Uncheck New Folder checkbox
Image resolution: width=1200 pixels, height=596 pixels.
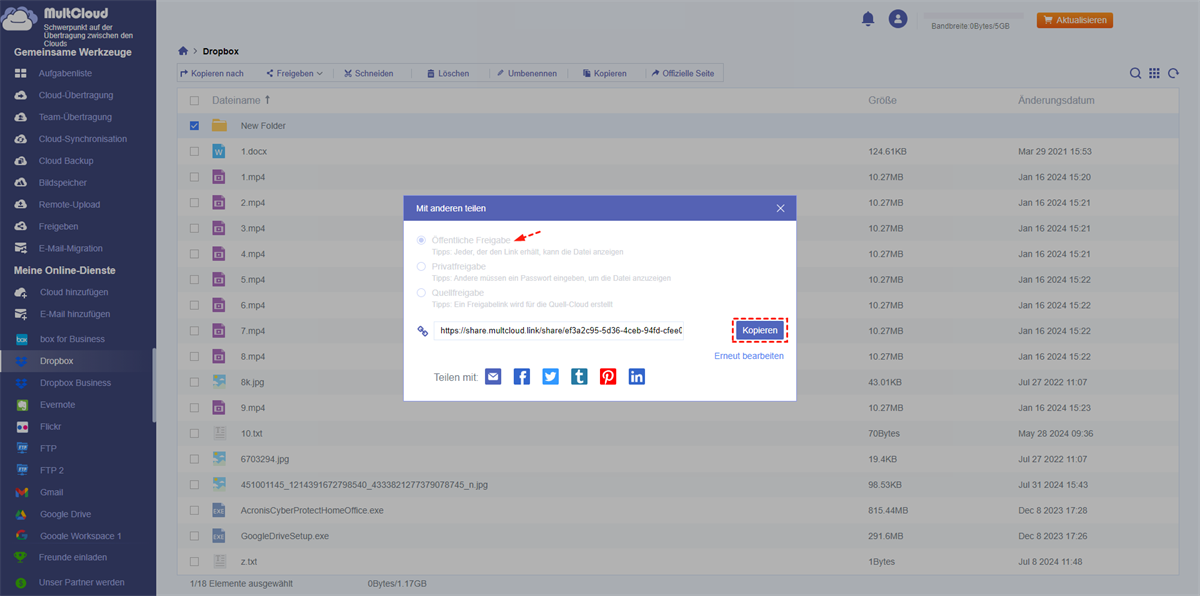194,126
